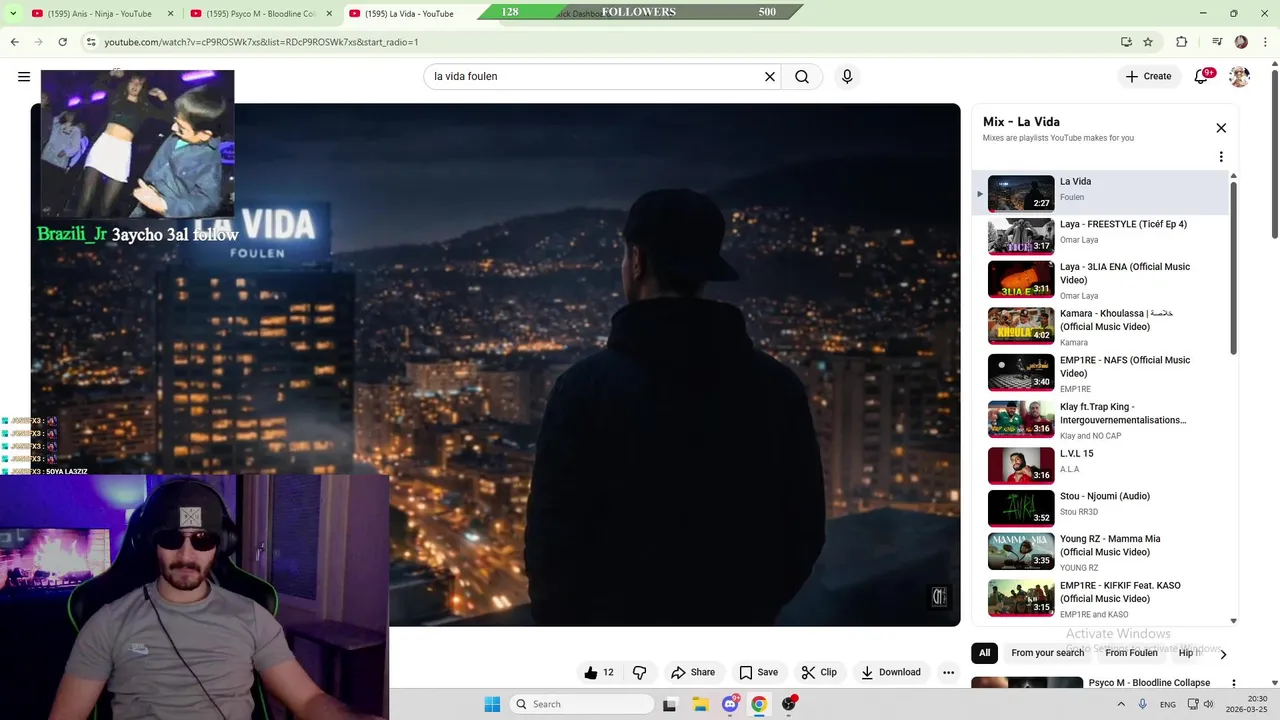
Task: Play Young RZ - Mamma Mia
Action: pyautogui.click(x=1100, y=551)
